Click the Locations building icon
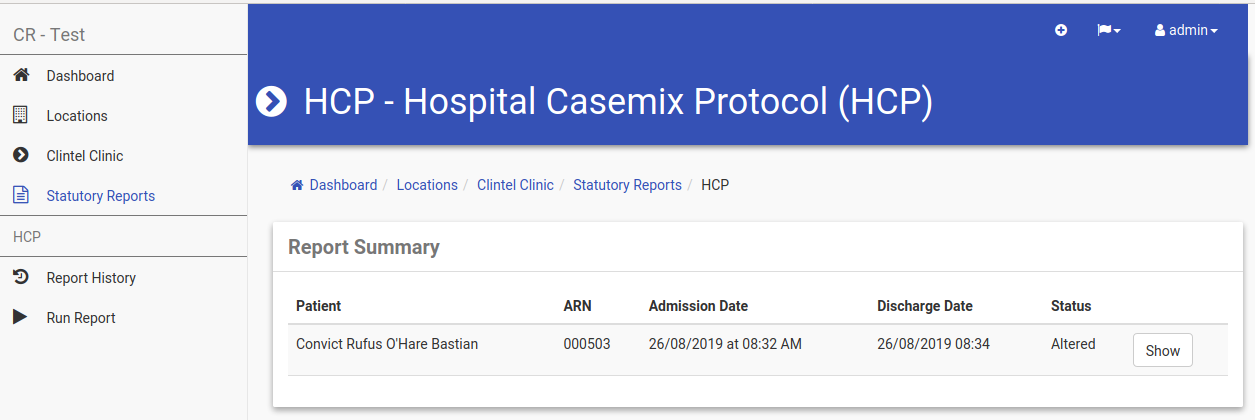 (20, 115)
